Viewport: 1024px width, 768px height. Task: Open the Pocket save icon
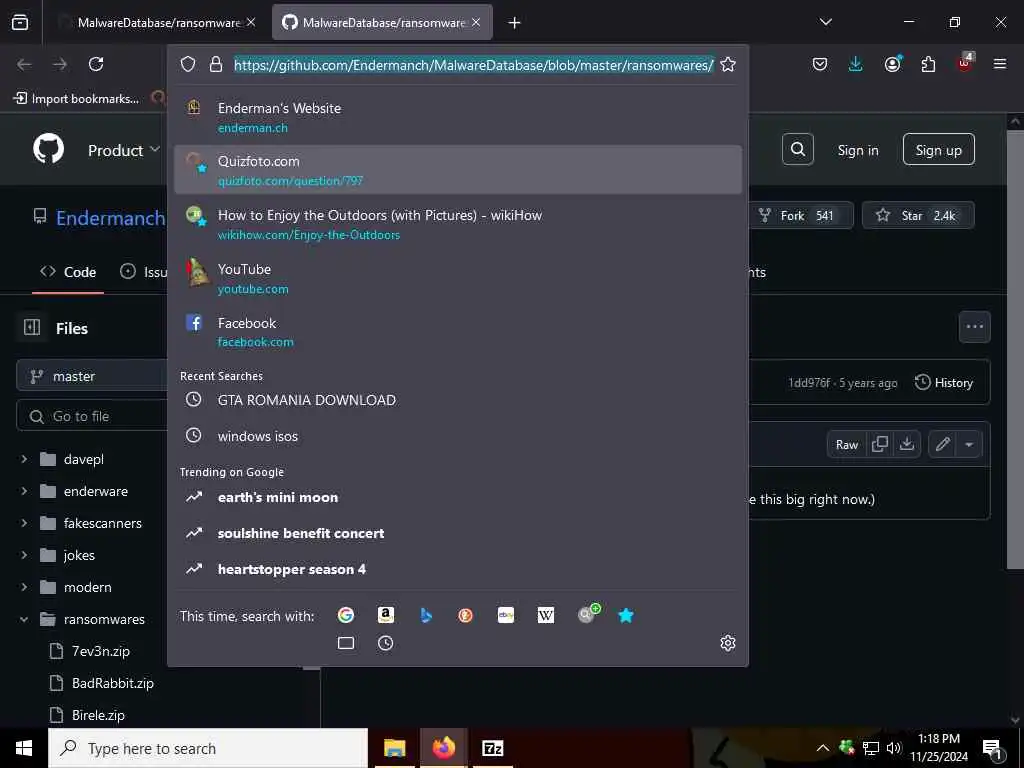(x=820, y=64)
